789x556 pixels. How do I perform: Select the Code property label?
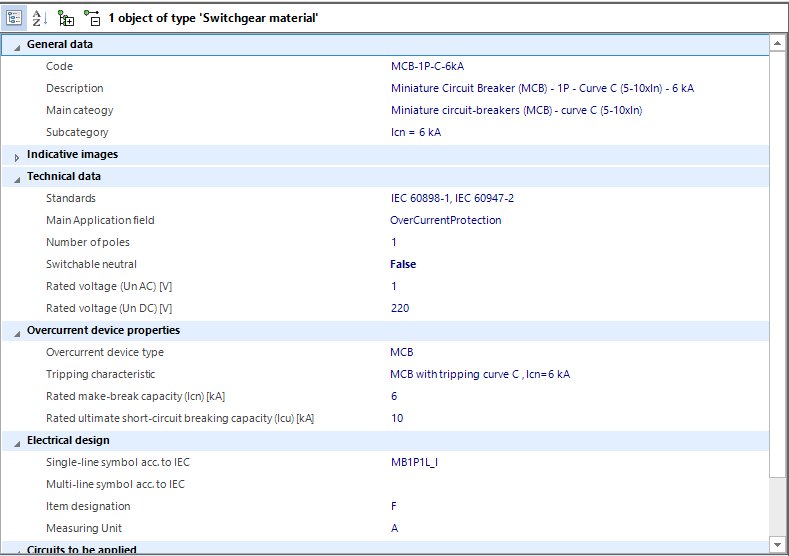click(59, 66)
